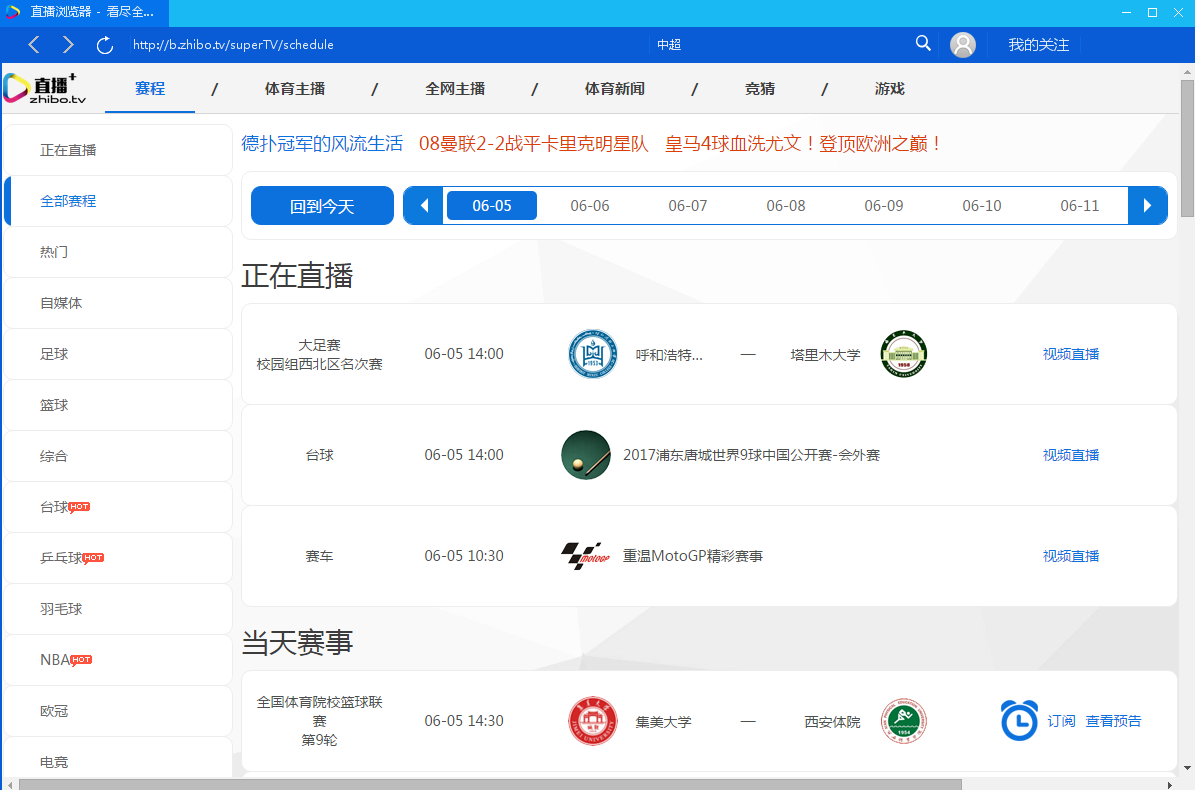Open 视频直播 for the MotoGP replay
This screenshot has width=1195, height=790.
point(1070,555)
